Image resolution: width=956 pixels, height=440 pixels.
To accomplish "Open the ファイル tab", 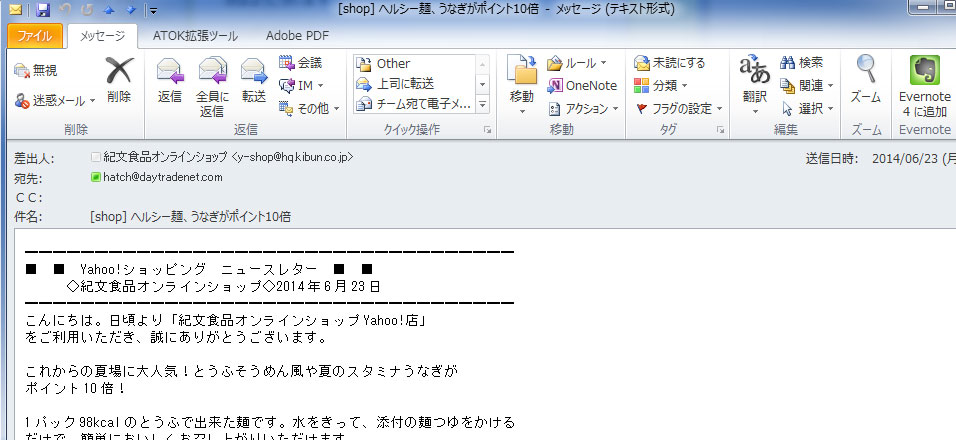I will coord(34,36).
